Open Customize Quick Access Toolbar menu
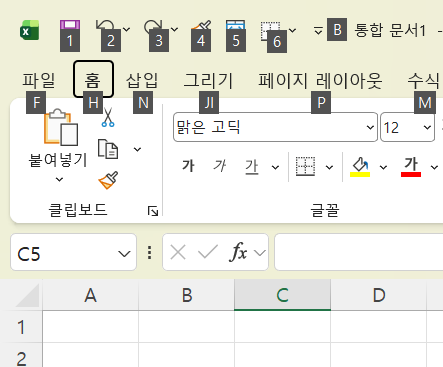The image size is (443, 367). coord(318,31)
